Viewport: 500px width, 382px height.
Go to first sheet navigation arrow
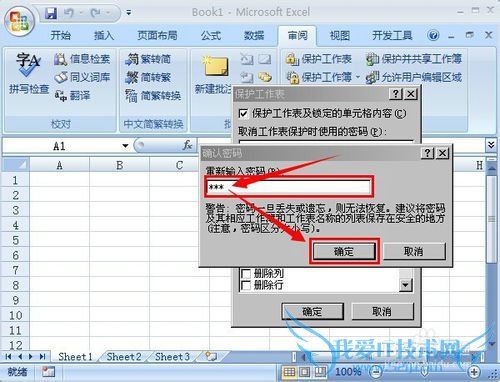coord(9,357)
